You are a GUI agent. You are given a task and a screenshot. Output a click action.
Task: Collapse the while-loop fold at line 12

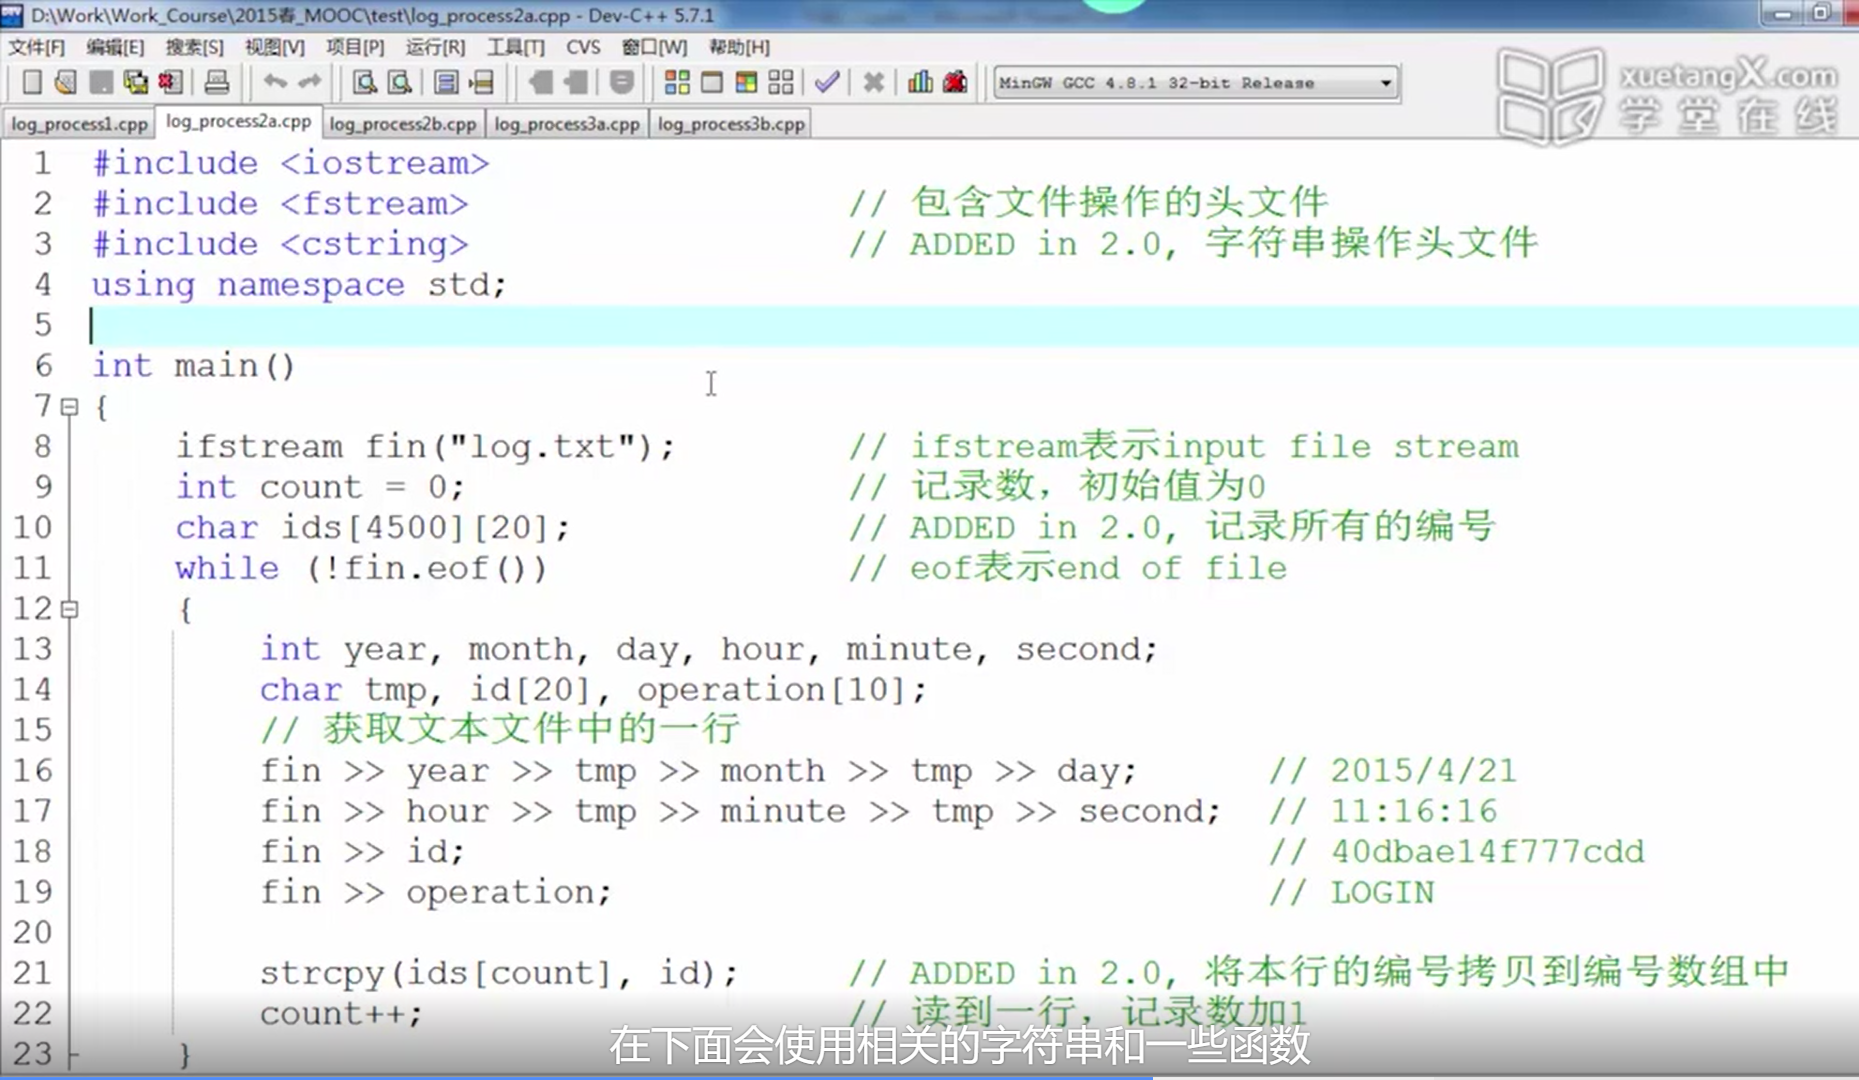click(69, 609)
